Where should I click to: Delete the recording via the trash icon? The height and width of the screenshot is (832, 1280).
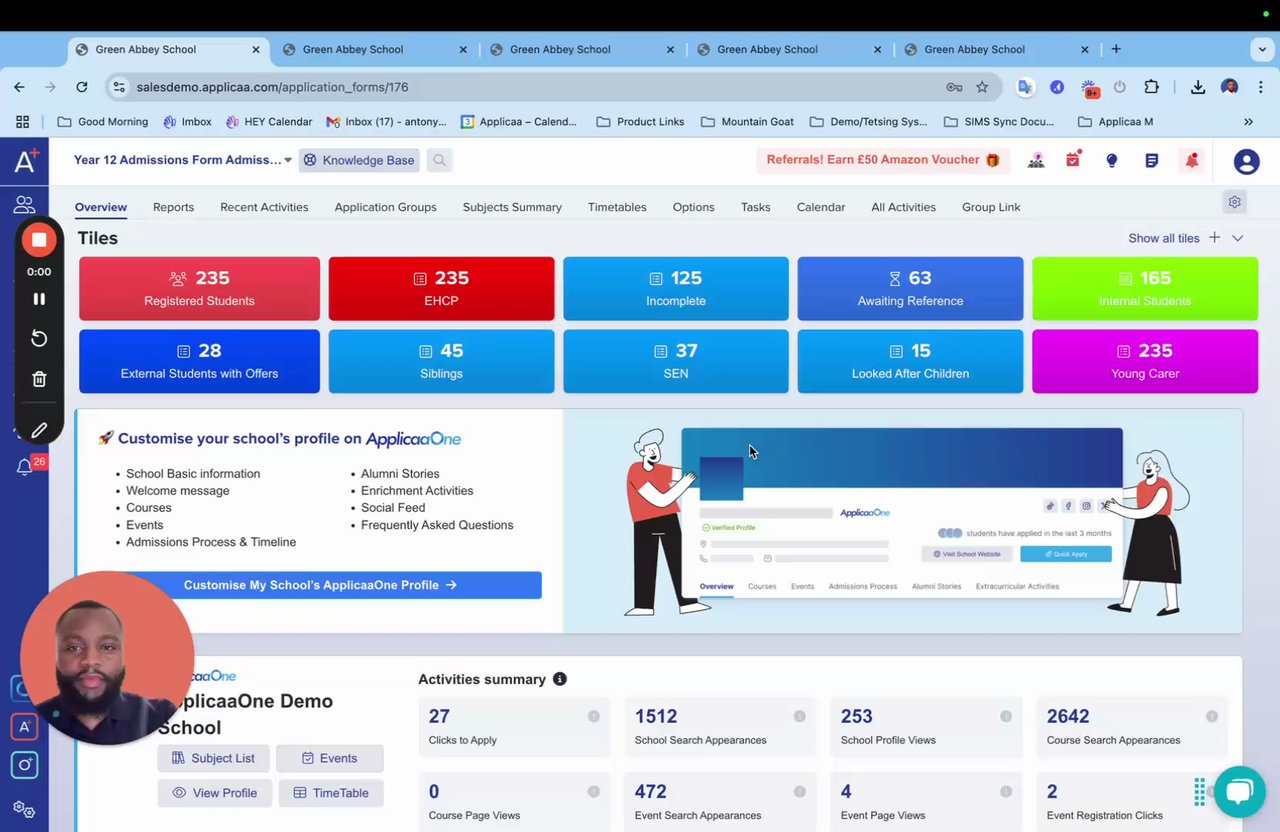pyautogui.click(x=39, y=379)
